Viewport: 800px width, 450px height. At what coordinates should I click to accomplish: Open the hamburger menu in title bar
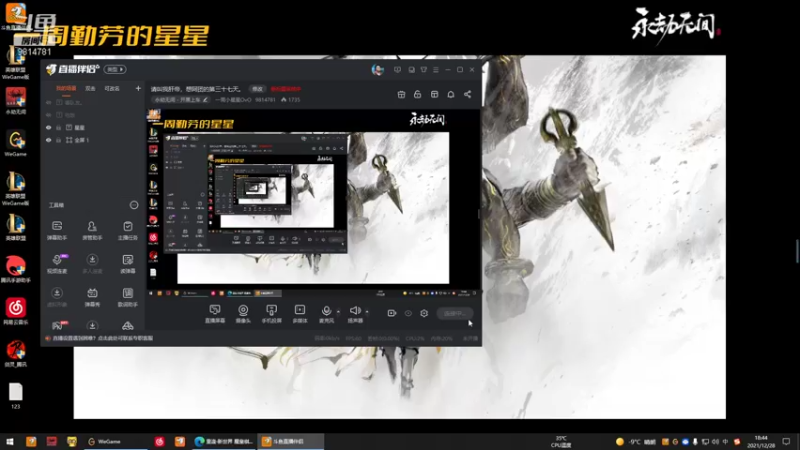pos(436,70)
